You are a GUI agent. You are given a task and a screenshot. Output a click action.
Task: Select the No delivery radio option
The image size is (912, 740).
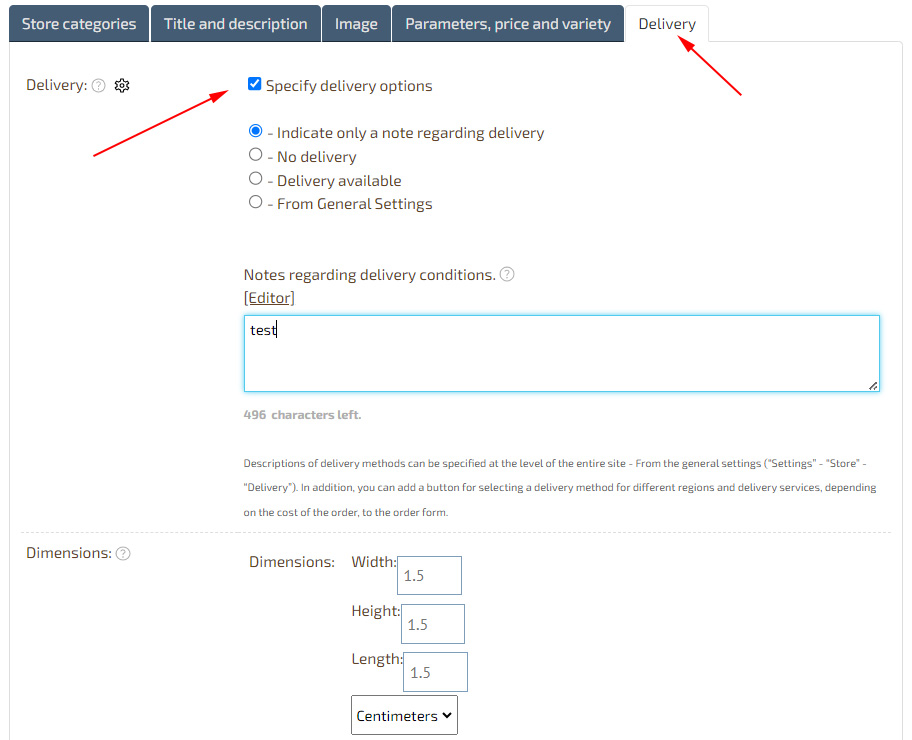(256, 156)
